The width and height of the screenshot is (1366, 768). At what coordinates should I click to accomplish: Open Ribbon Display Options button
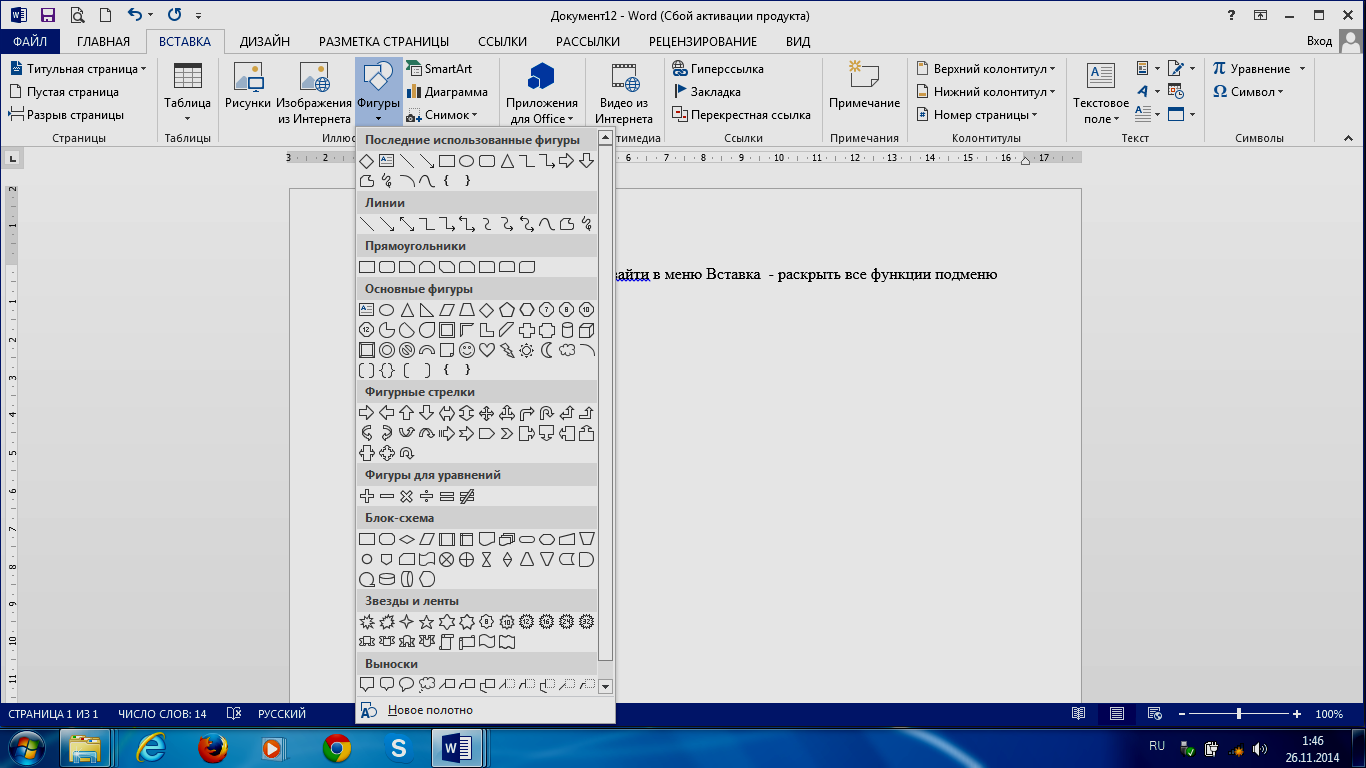click(x=1260, y=15)
